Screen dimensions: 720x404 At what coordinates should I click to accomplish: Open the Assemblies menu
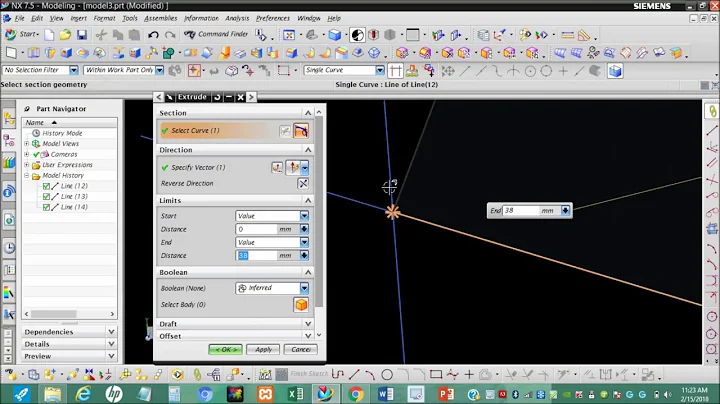(161, 18)
